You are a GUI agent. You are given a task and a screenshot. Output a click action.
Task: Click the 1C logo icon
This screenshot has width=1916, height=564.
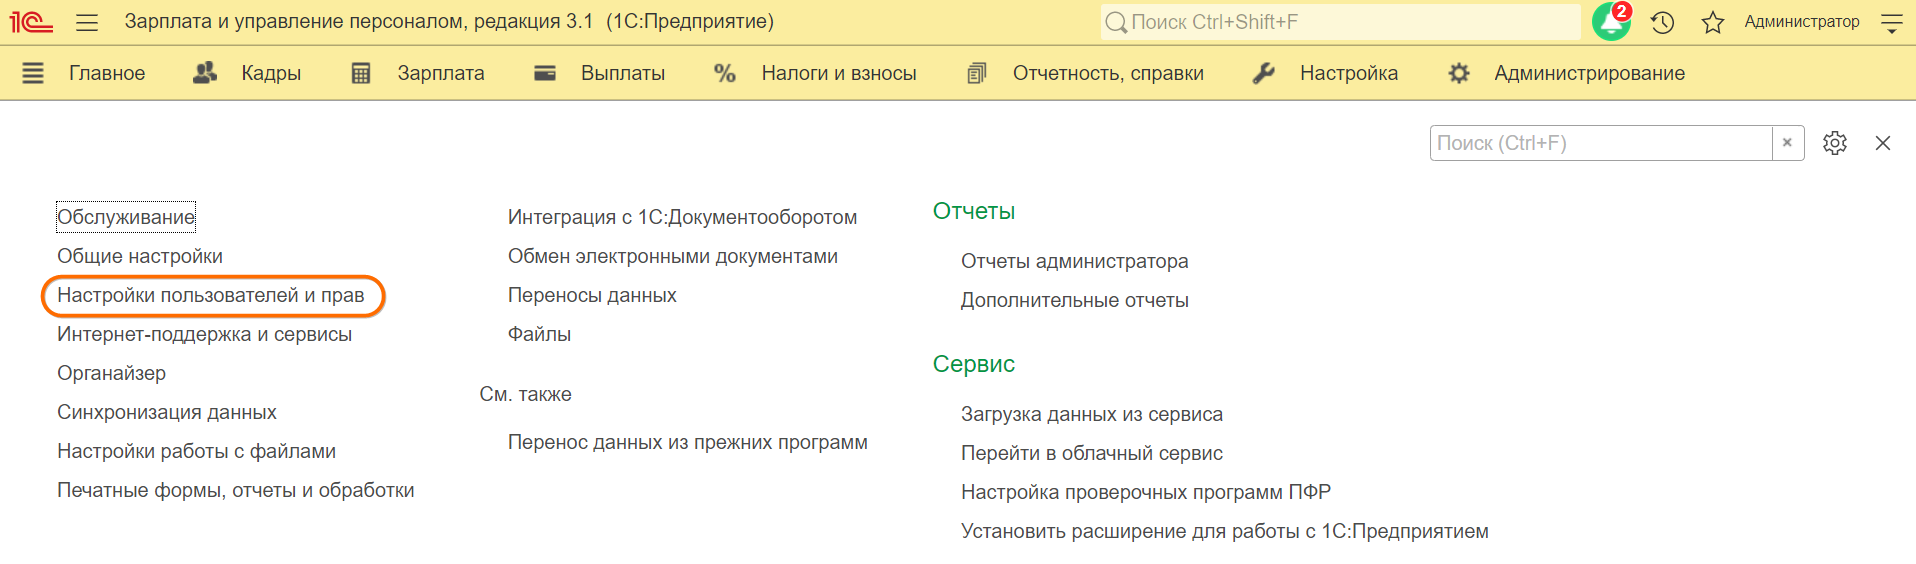[30, 21]
